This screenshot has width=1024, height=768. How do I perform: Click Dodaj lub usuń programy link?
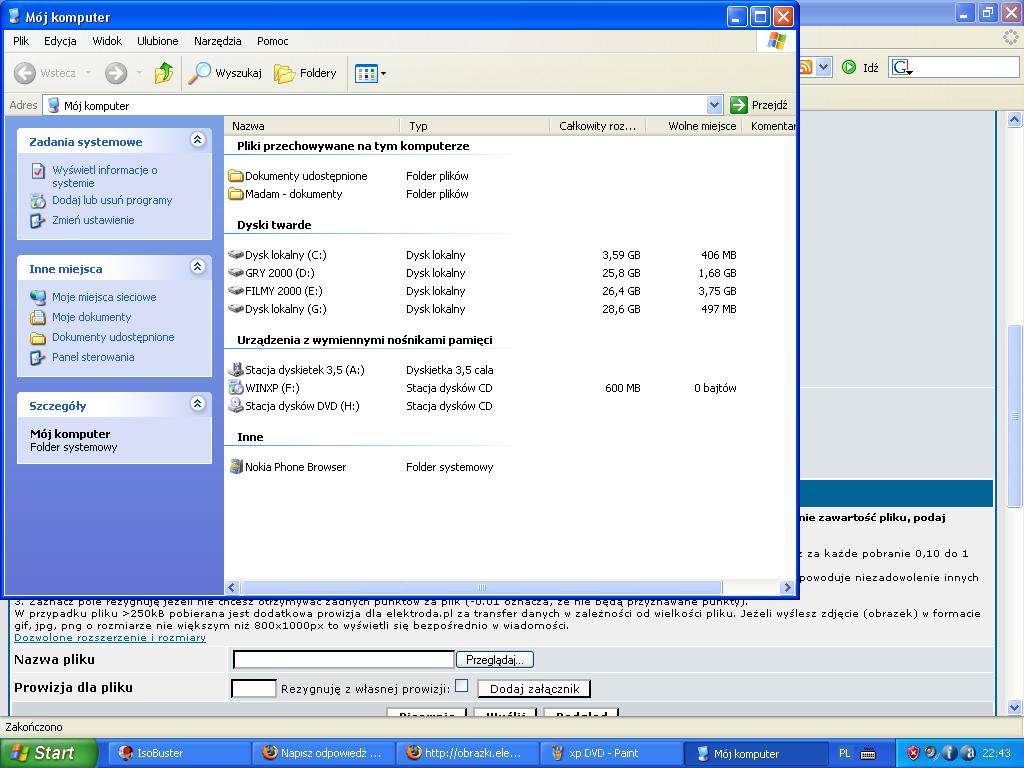(112, 200)
